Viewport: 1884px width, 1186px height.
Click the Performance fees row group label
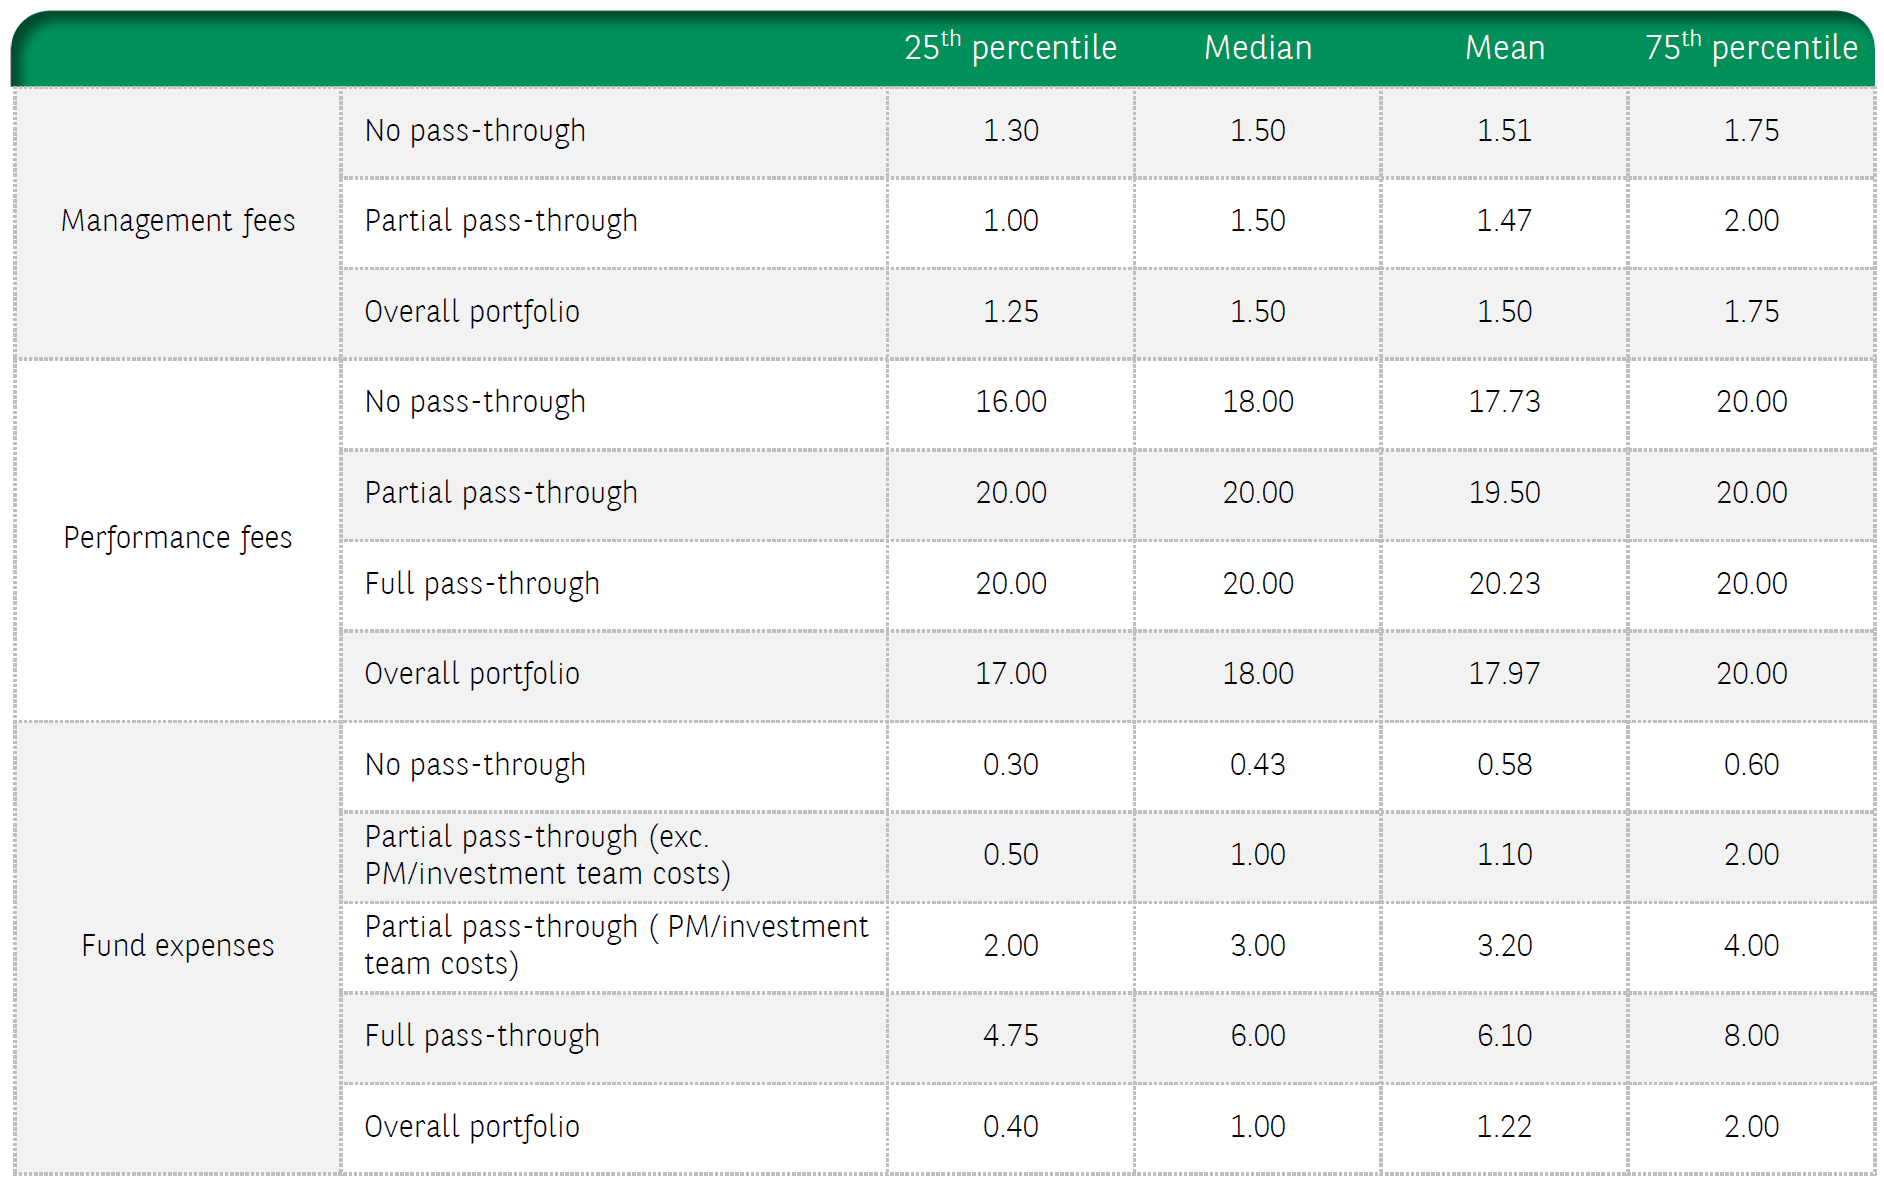pos(178,538)
